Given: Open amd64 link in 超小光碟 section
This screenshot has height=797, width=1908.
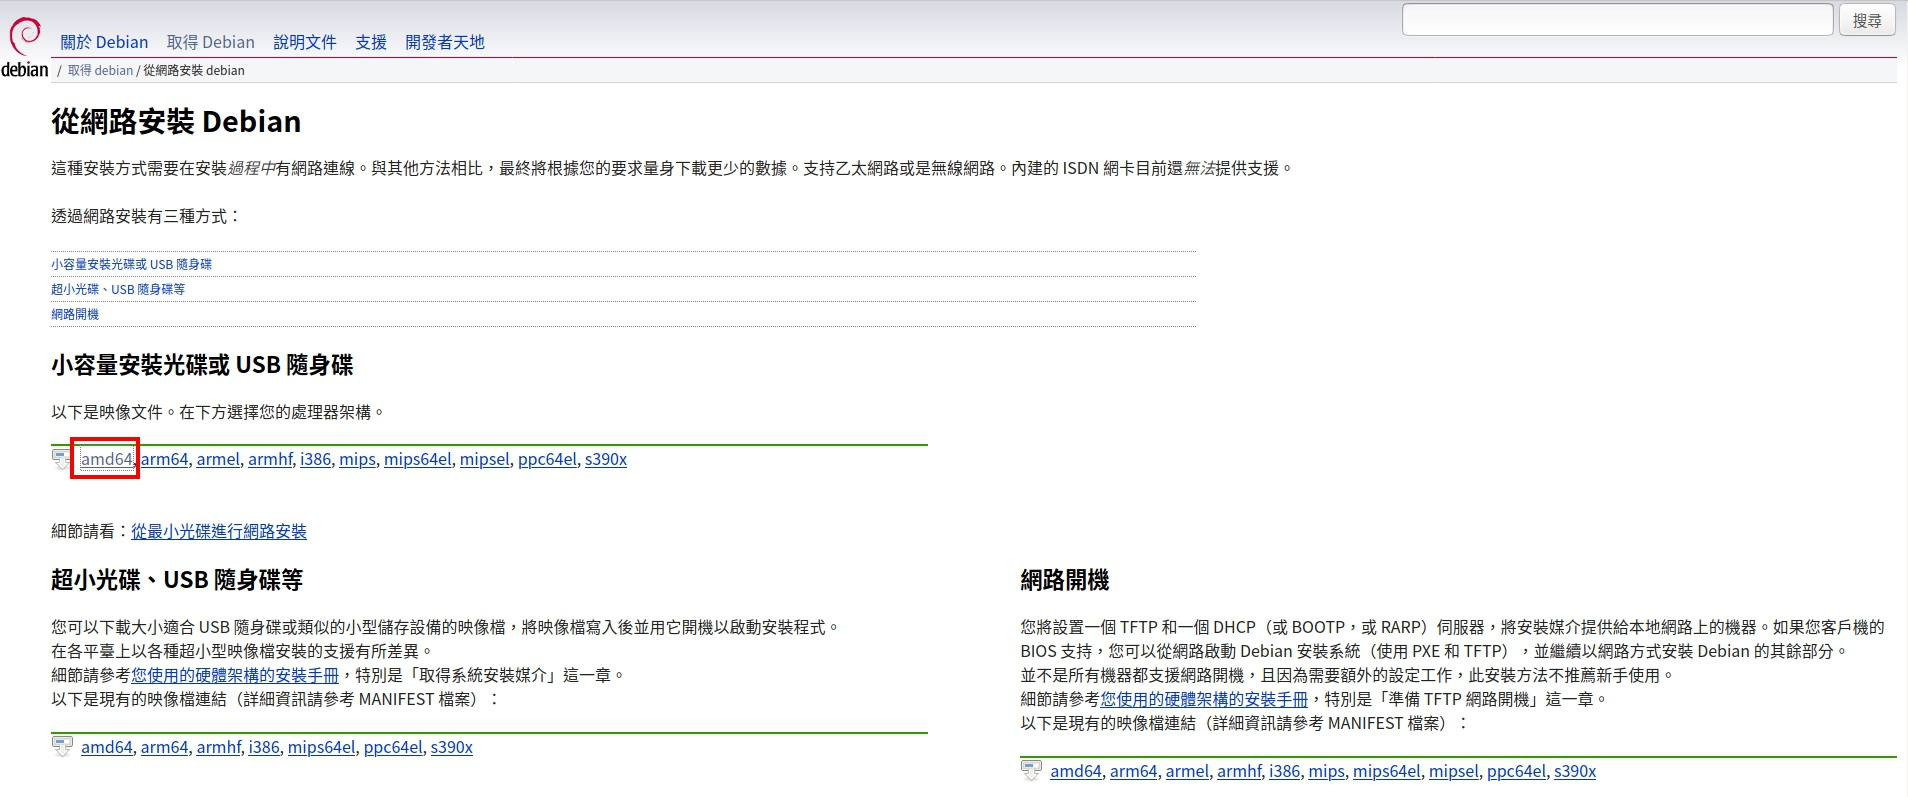Looking at the screenshot, I should coord(107,747).
